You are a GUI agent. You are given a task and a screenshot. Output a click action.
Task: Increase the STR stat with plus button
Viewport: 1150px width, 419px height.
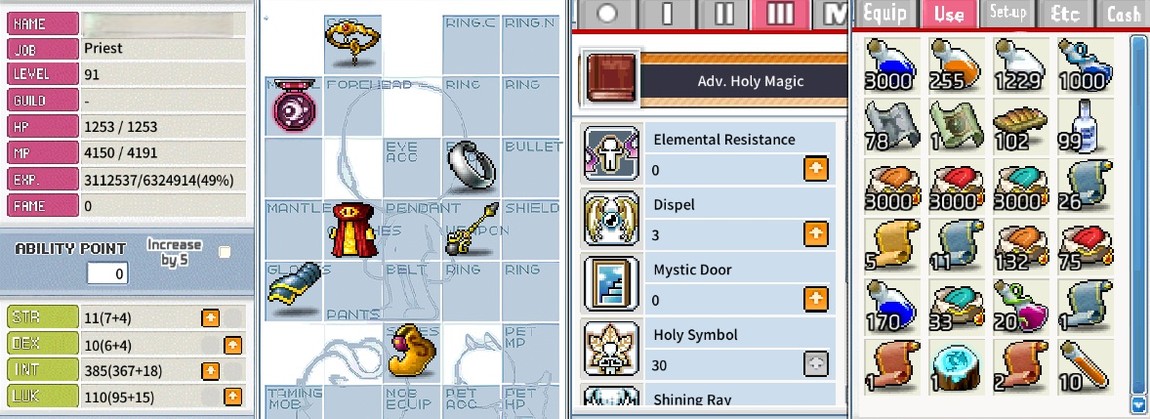(210, 318)
